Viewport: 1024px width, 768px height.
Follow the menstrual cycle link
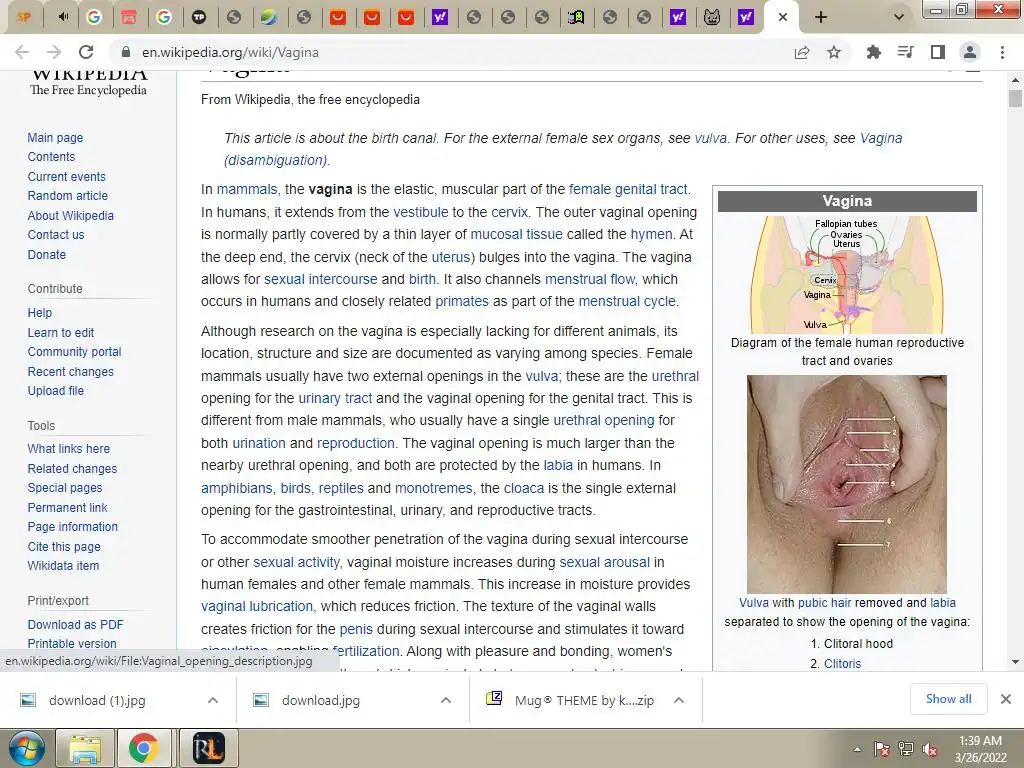627,301
